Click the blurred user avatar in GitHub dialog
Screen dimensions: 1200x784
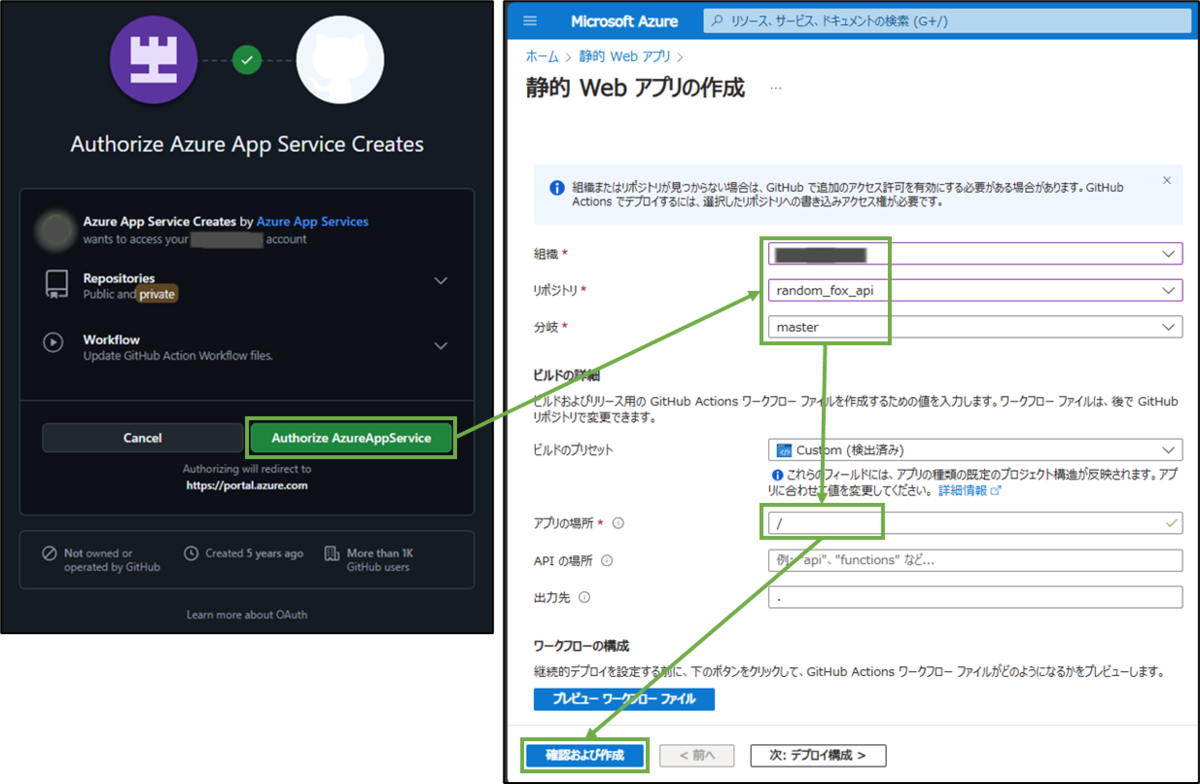56,230
